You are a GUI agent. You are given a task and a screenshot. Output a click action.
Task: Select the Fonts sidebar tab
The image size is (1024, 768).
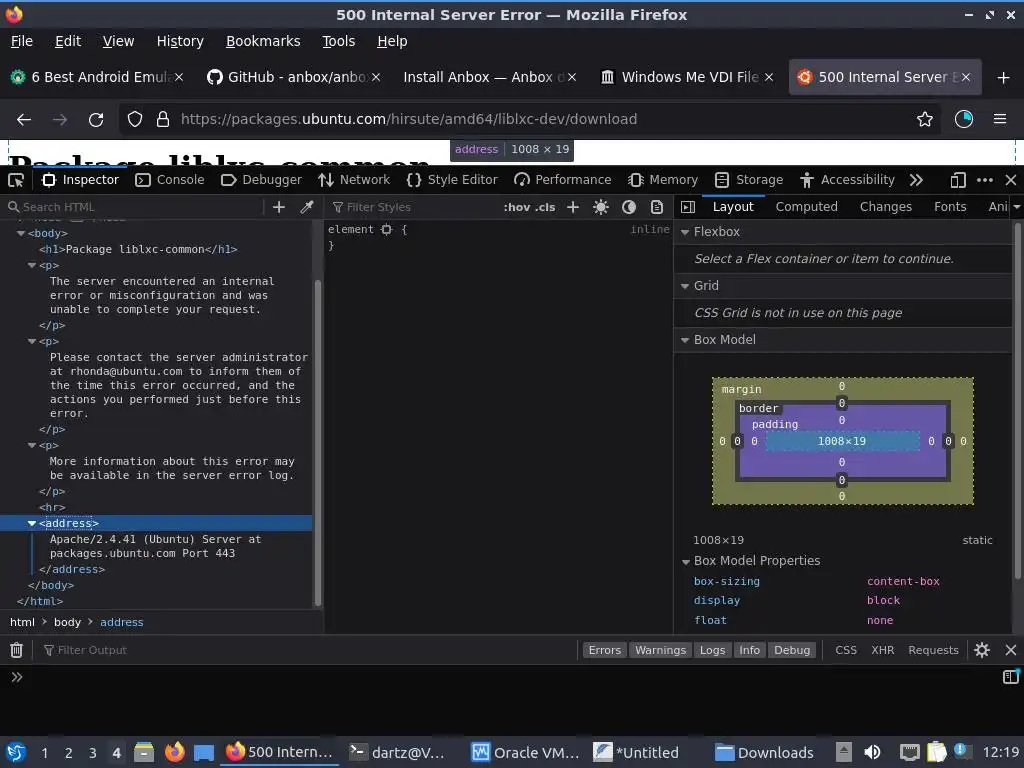[x=950, y=207]
